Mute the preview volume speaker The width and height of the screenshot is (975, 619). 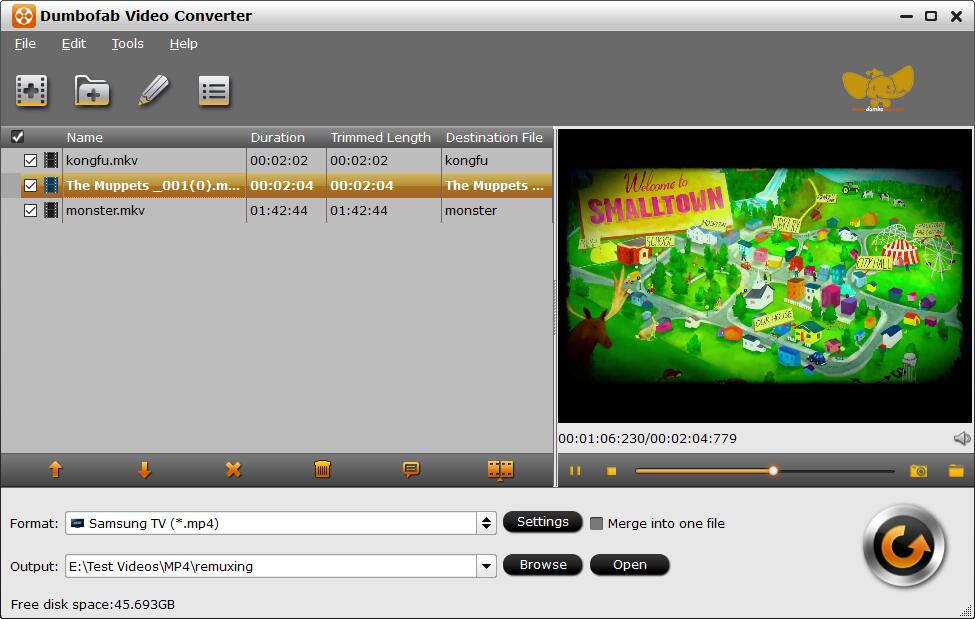click(x=962, y=439)
